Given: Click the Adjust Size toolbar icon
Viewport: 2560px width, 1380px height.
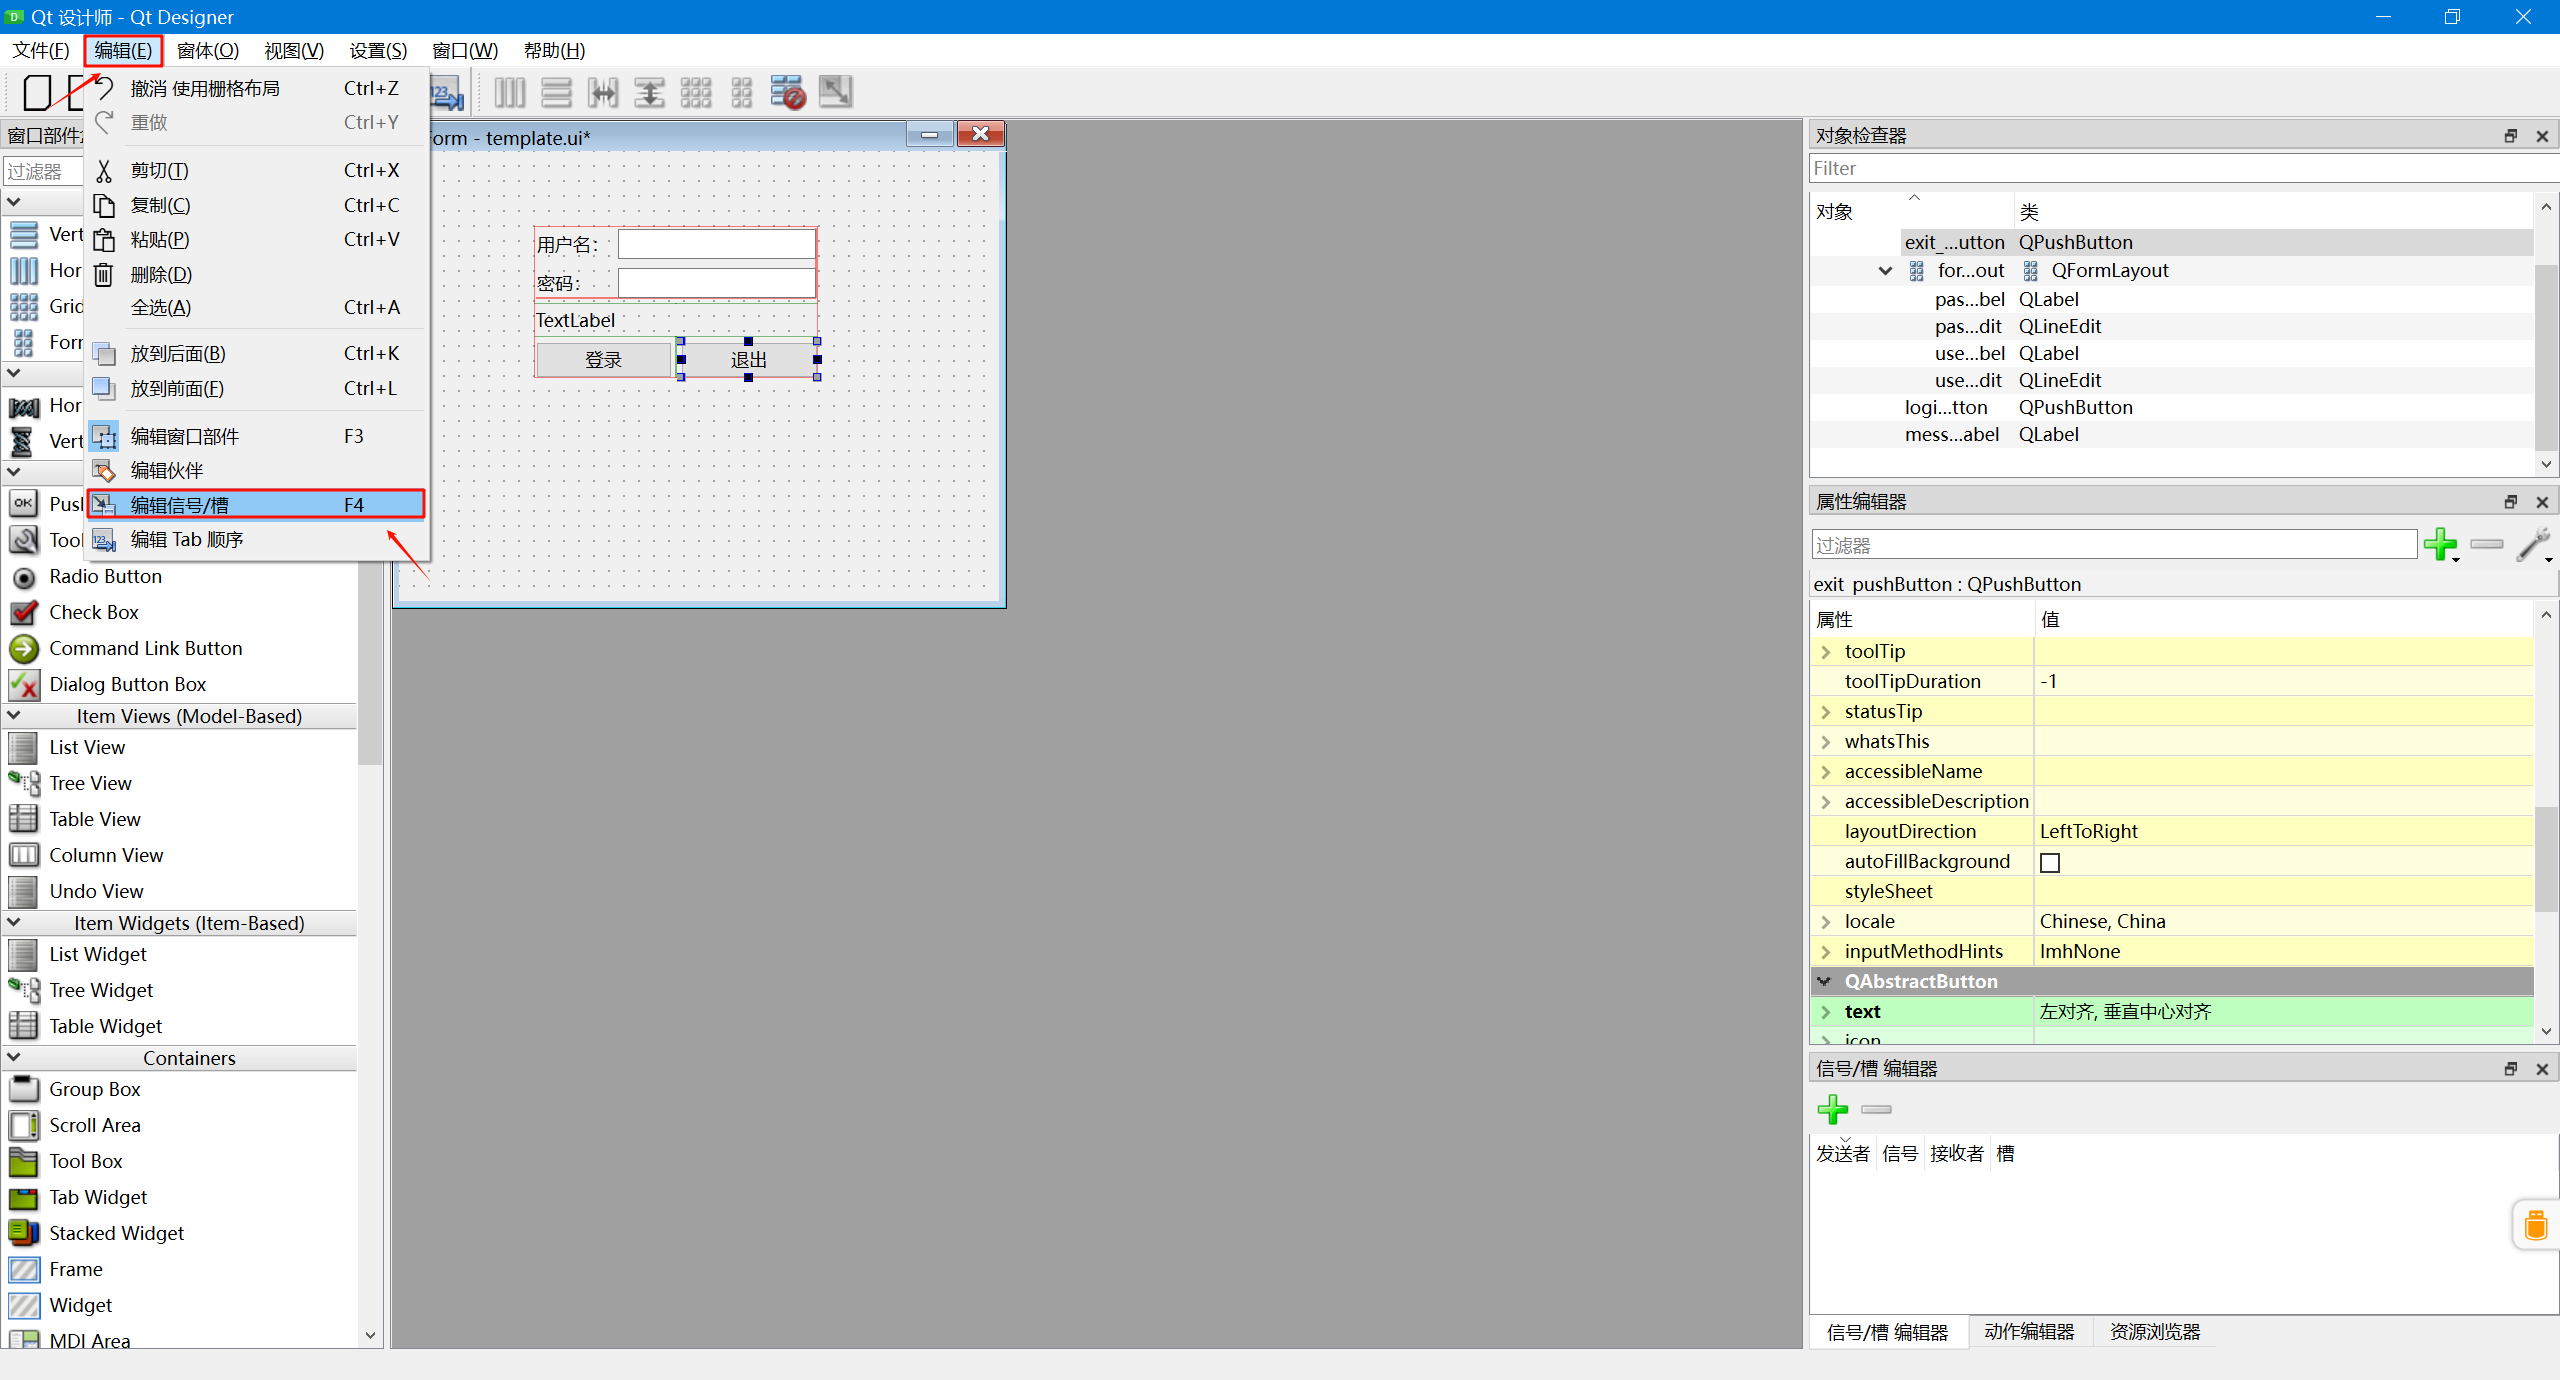Looking at the screenshot, I should [x=835, y=93].
